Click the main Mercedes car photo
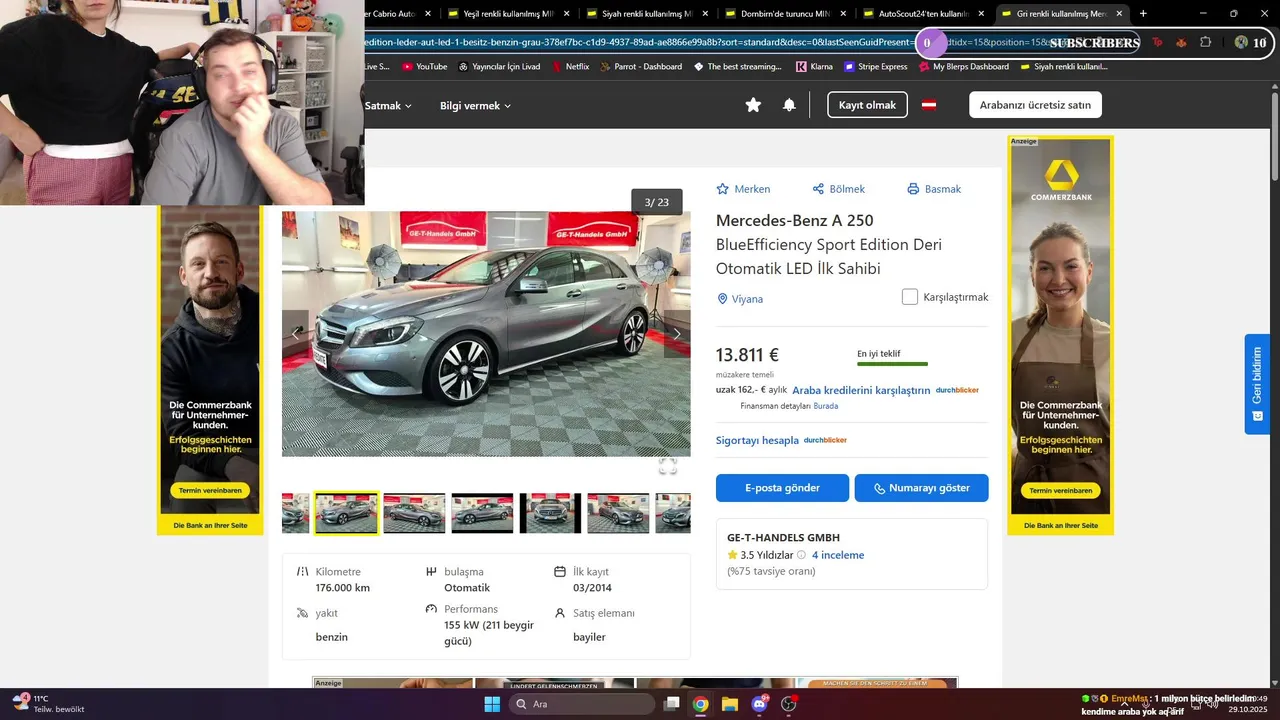This screenshot has width=1280, height=720. (x=486, y=334)
